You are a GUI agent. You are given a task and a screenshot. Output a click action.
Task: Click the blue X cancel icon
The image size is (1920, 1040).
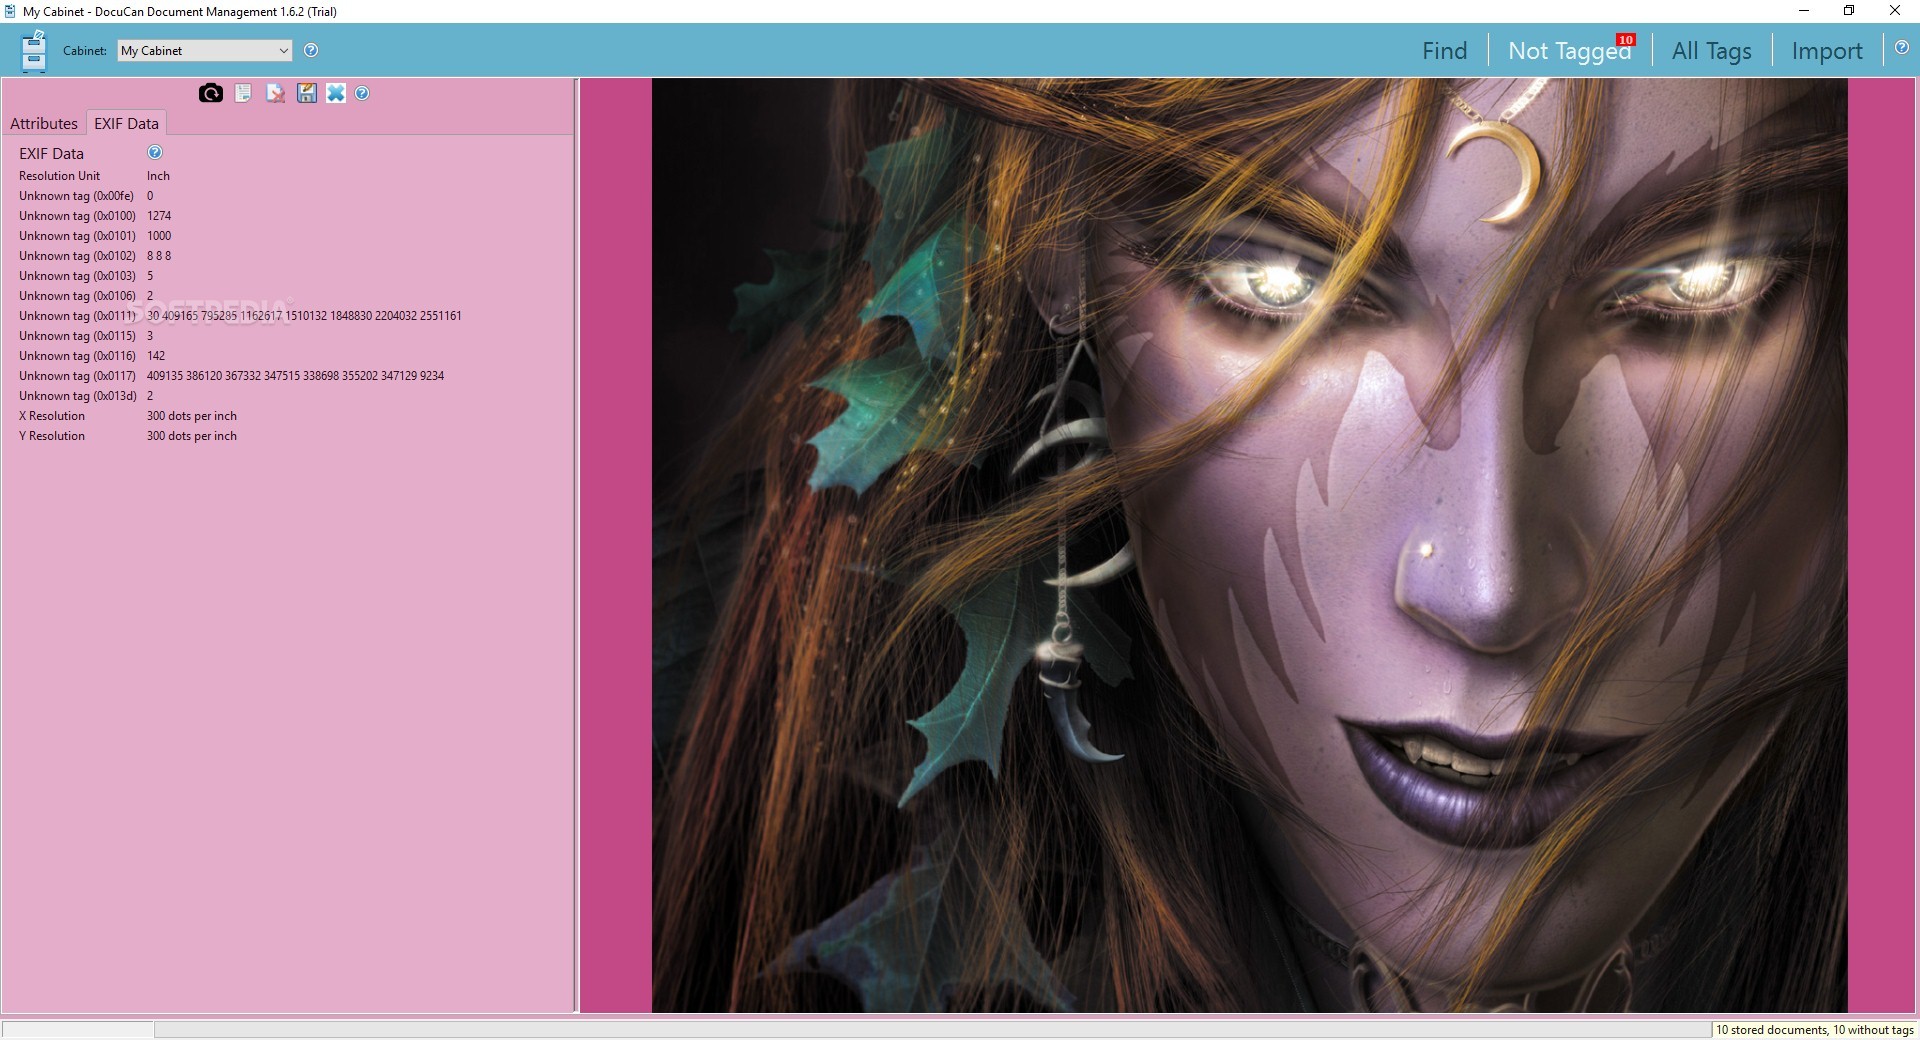pos(336,93)
